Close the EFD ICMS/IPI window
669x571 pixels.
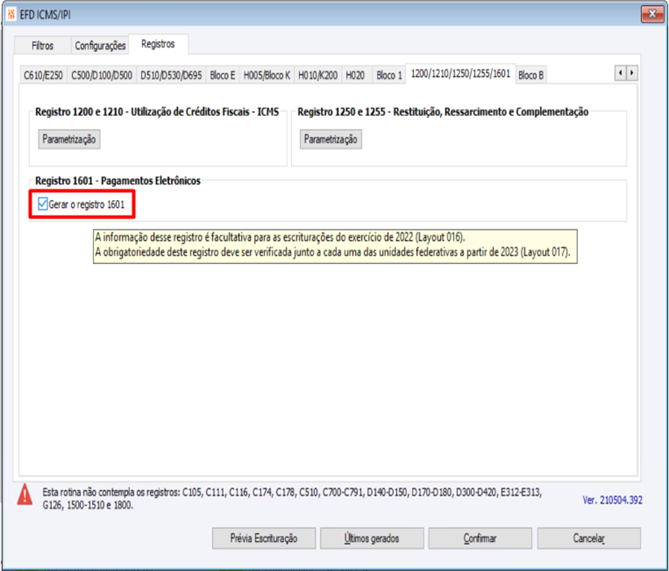(652, 14)
